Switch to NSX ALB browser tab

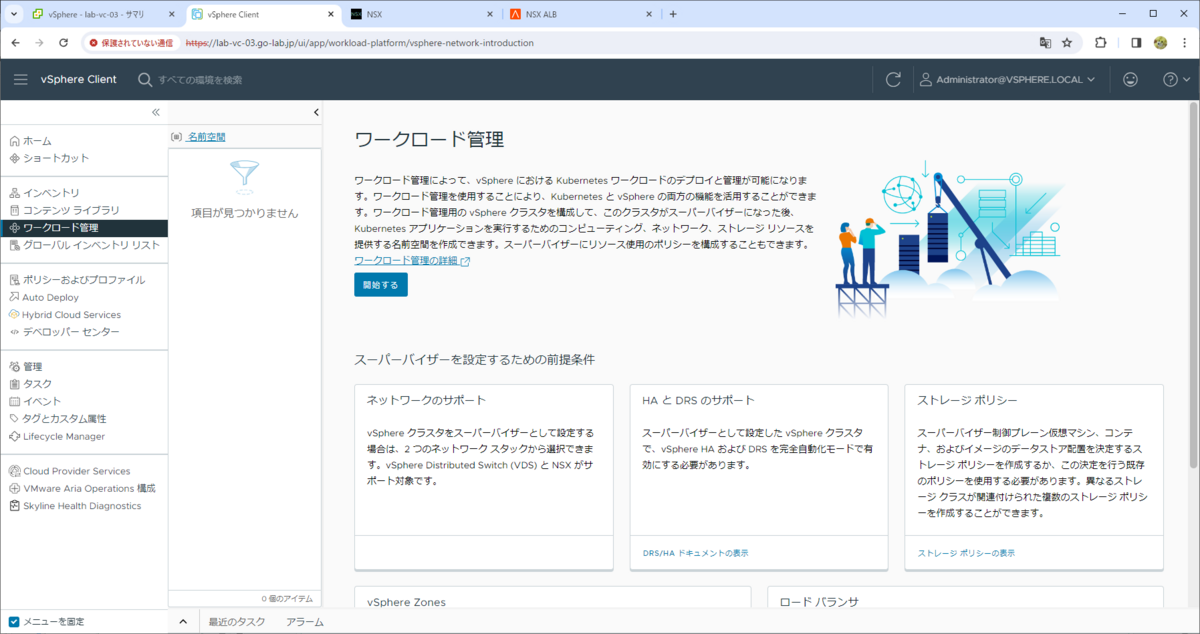(x=580, y=14)
